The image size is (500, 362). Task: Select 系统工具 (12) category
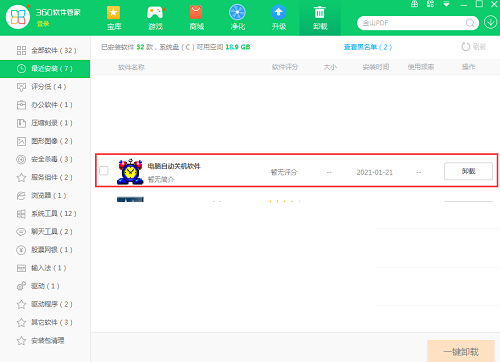click(45, 213)
